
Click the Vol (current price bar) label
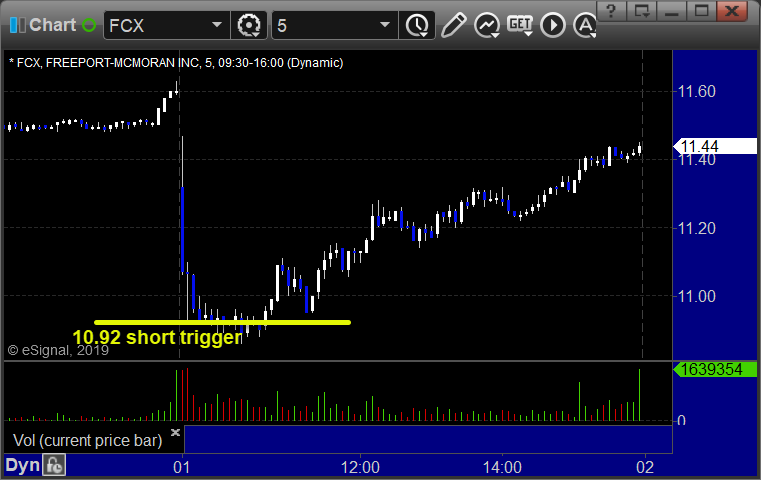tap(87, 440)
